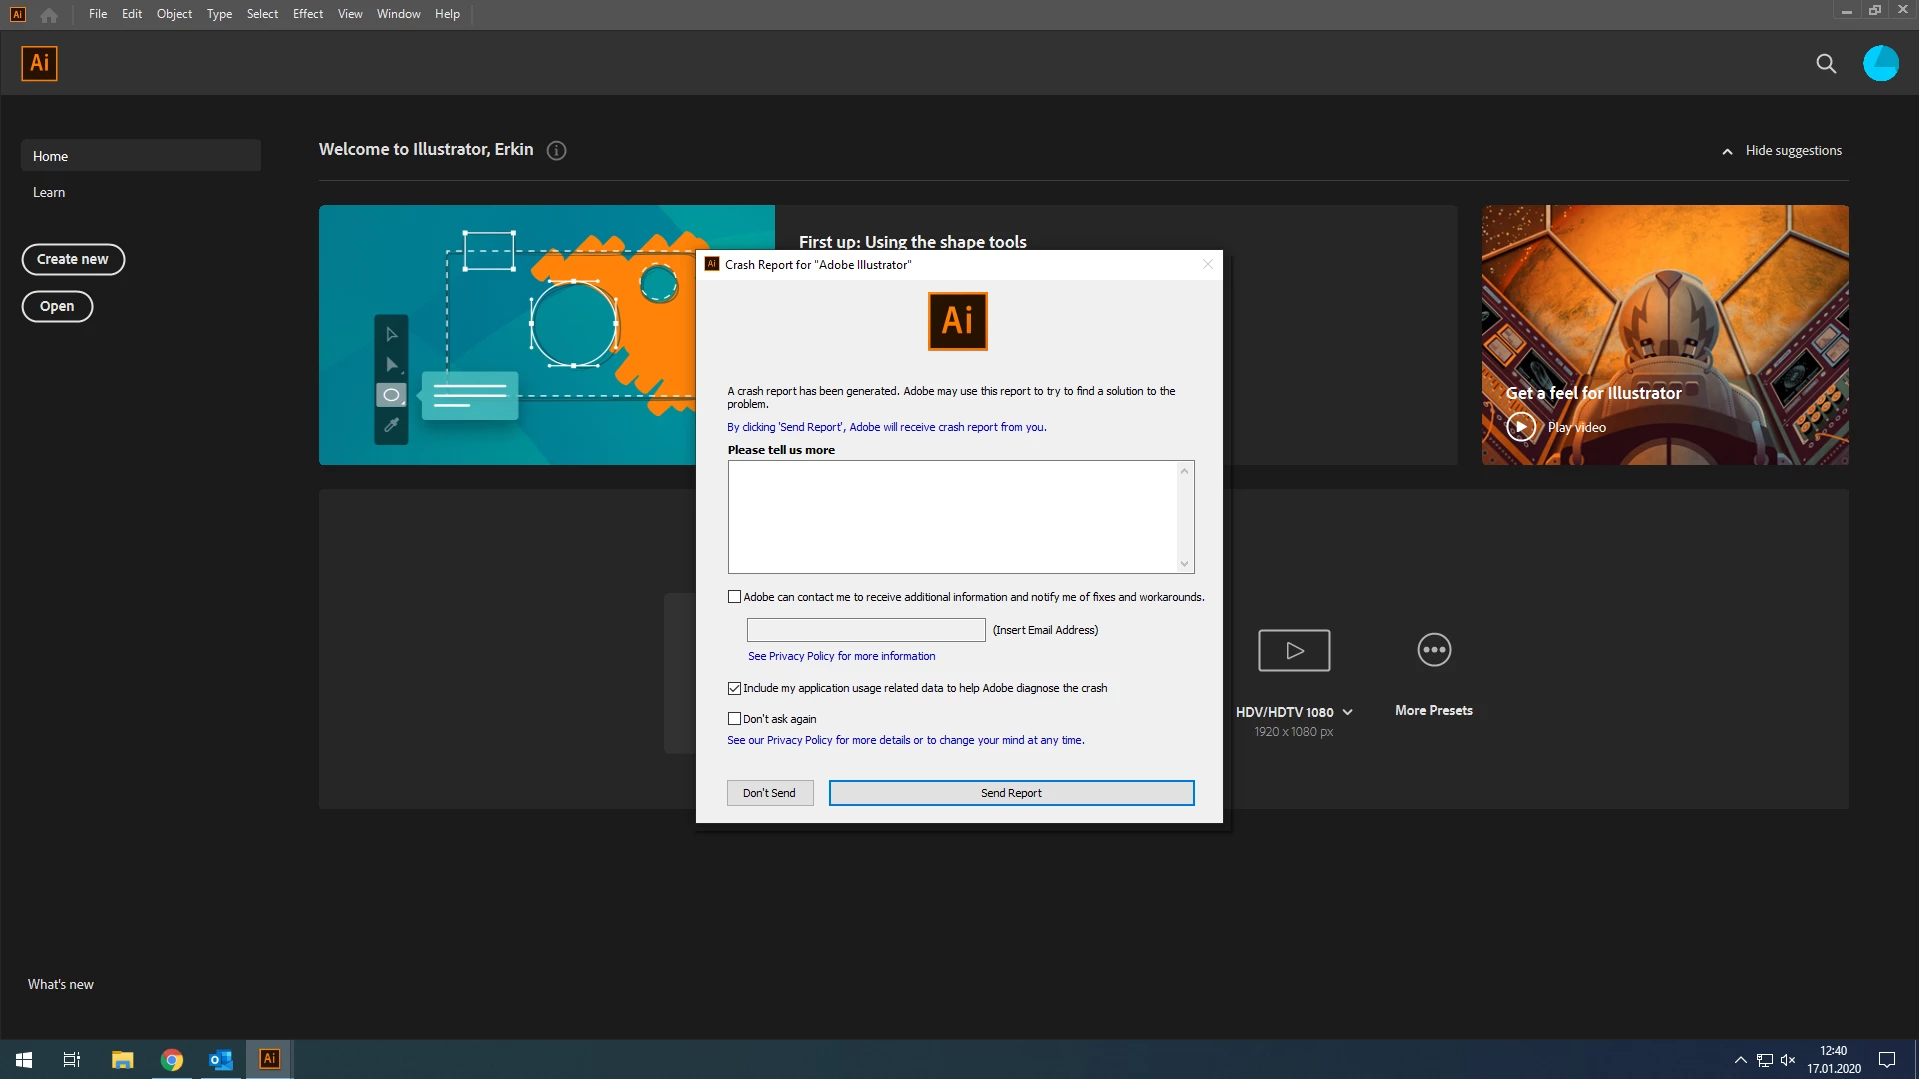Open the Object menu
Screen dimensions: 1919x1079
pos(174,14)
